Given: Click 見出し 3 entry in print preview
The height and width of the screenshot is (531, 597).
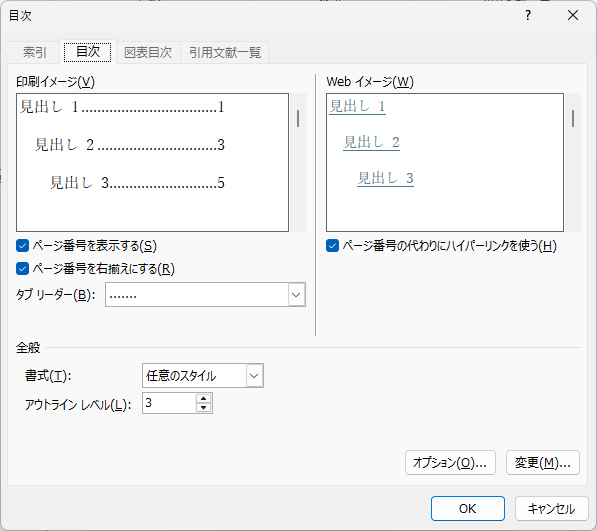Looking at the screenshot, I should [x=137, y=183].
